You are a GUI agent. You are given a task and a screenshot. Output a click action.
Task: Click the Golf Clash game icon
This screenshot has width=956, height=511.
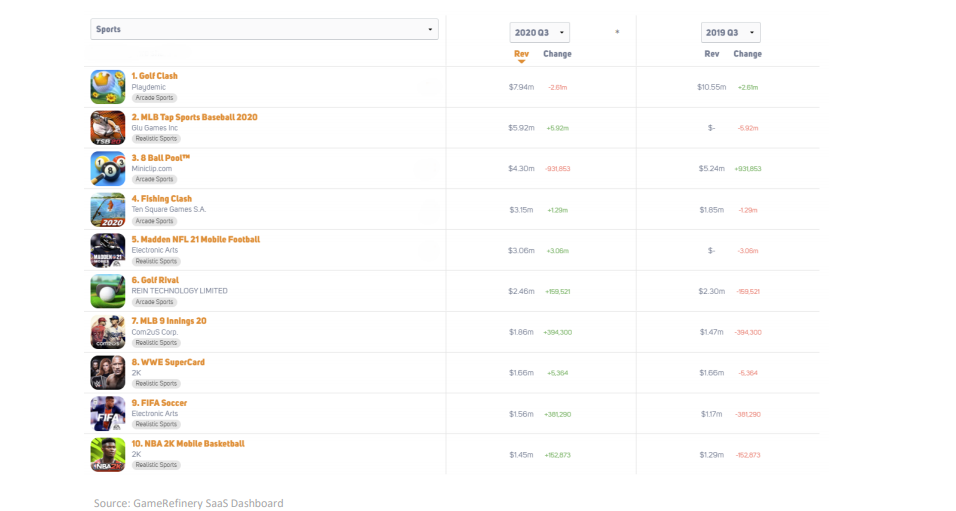tap(108, 87)
